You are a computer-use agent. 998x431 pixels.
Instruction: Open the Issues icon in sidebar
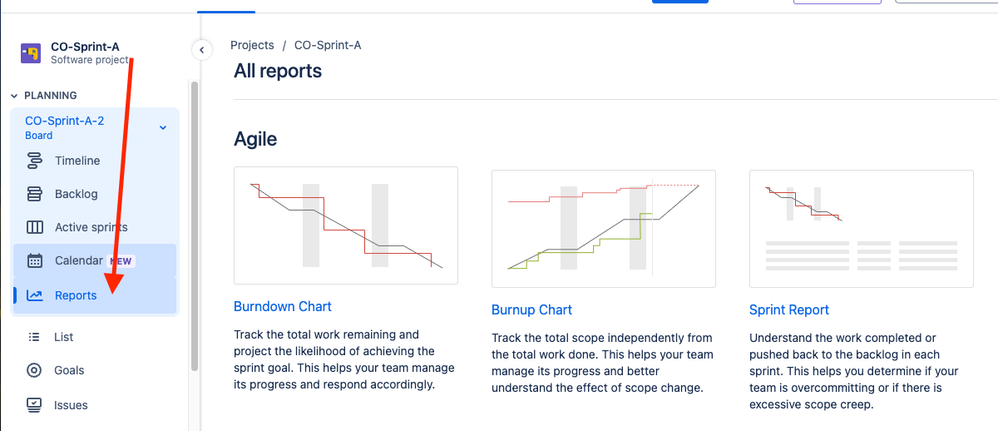(x=34, y=405)
